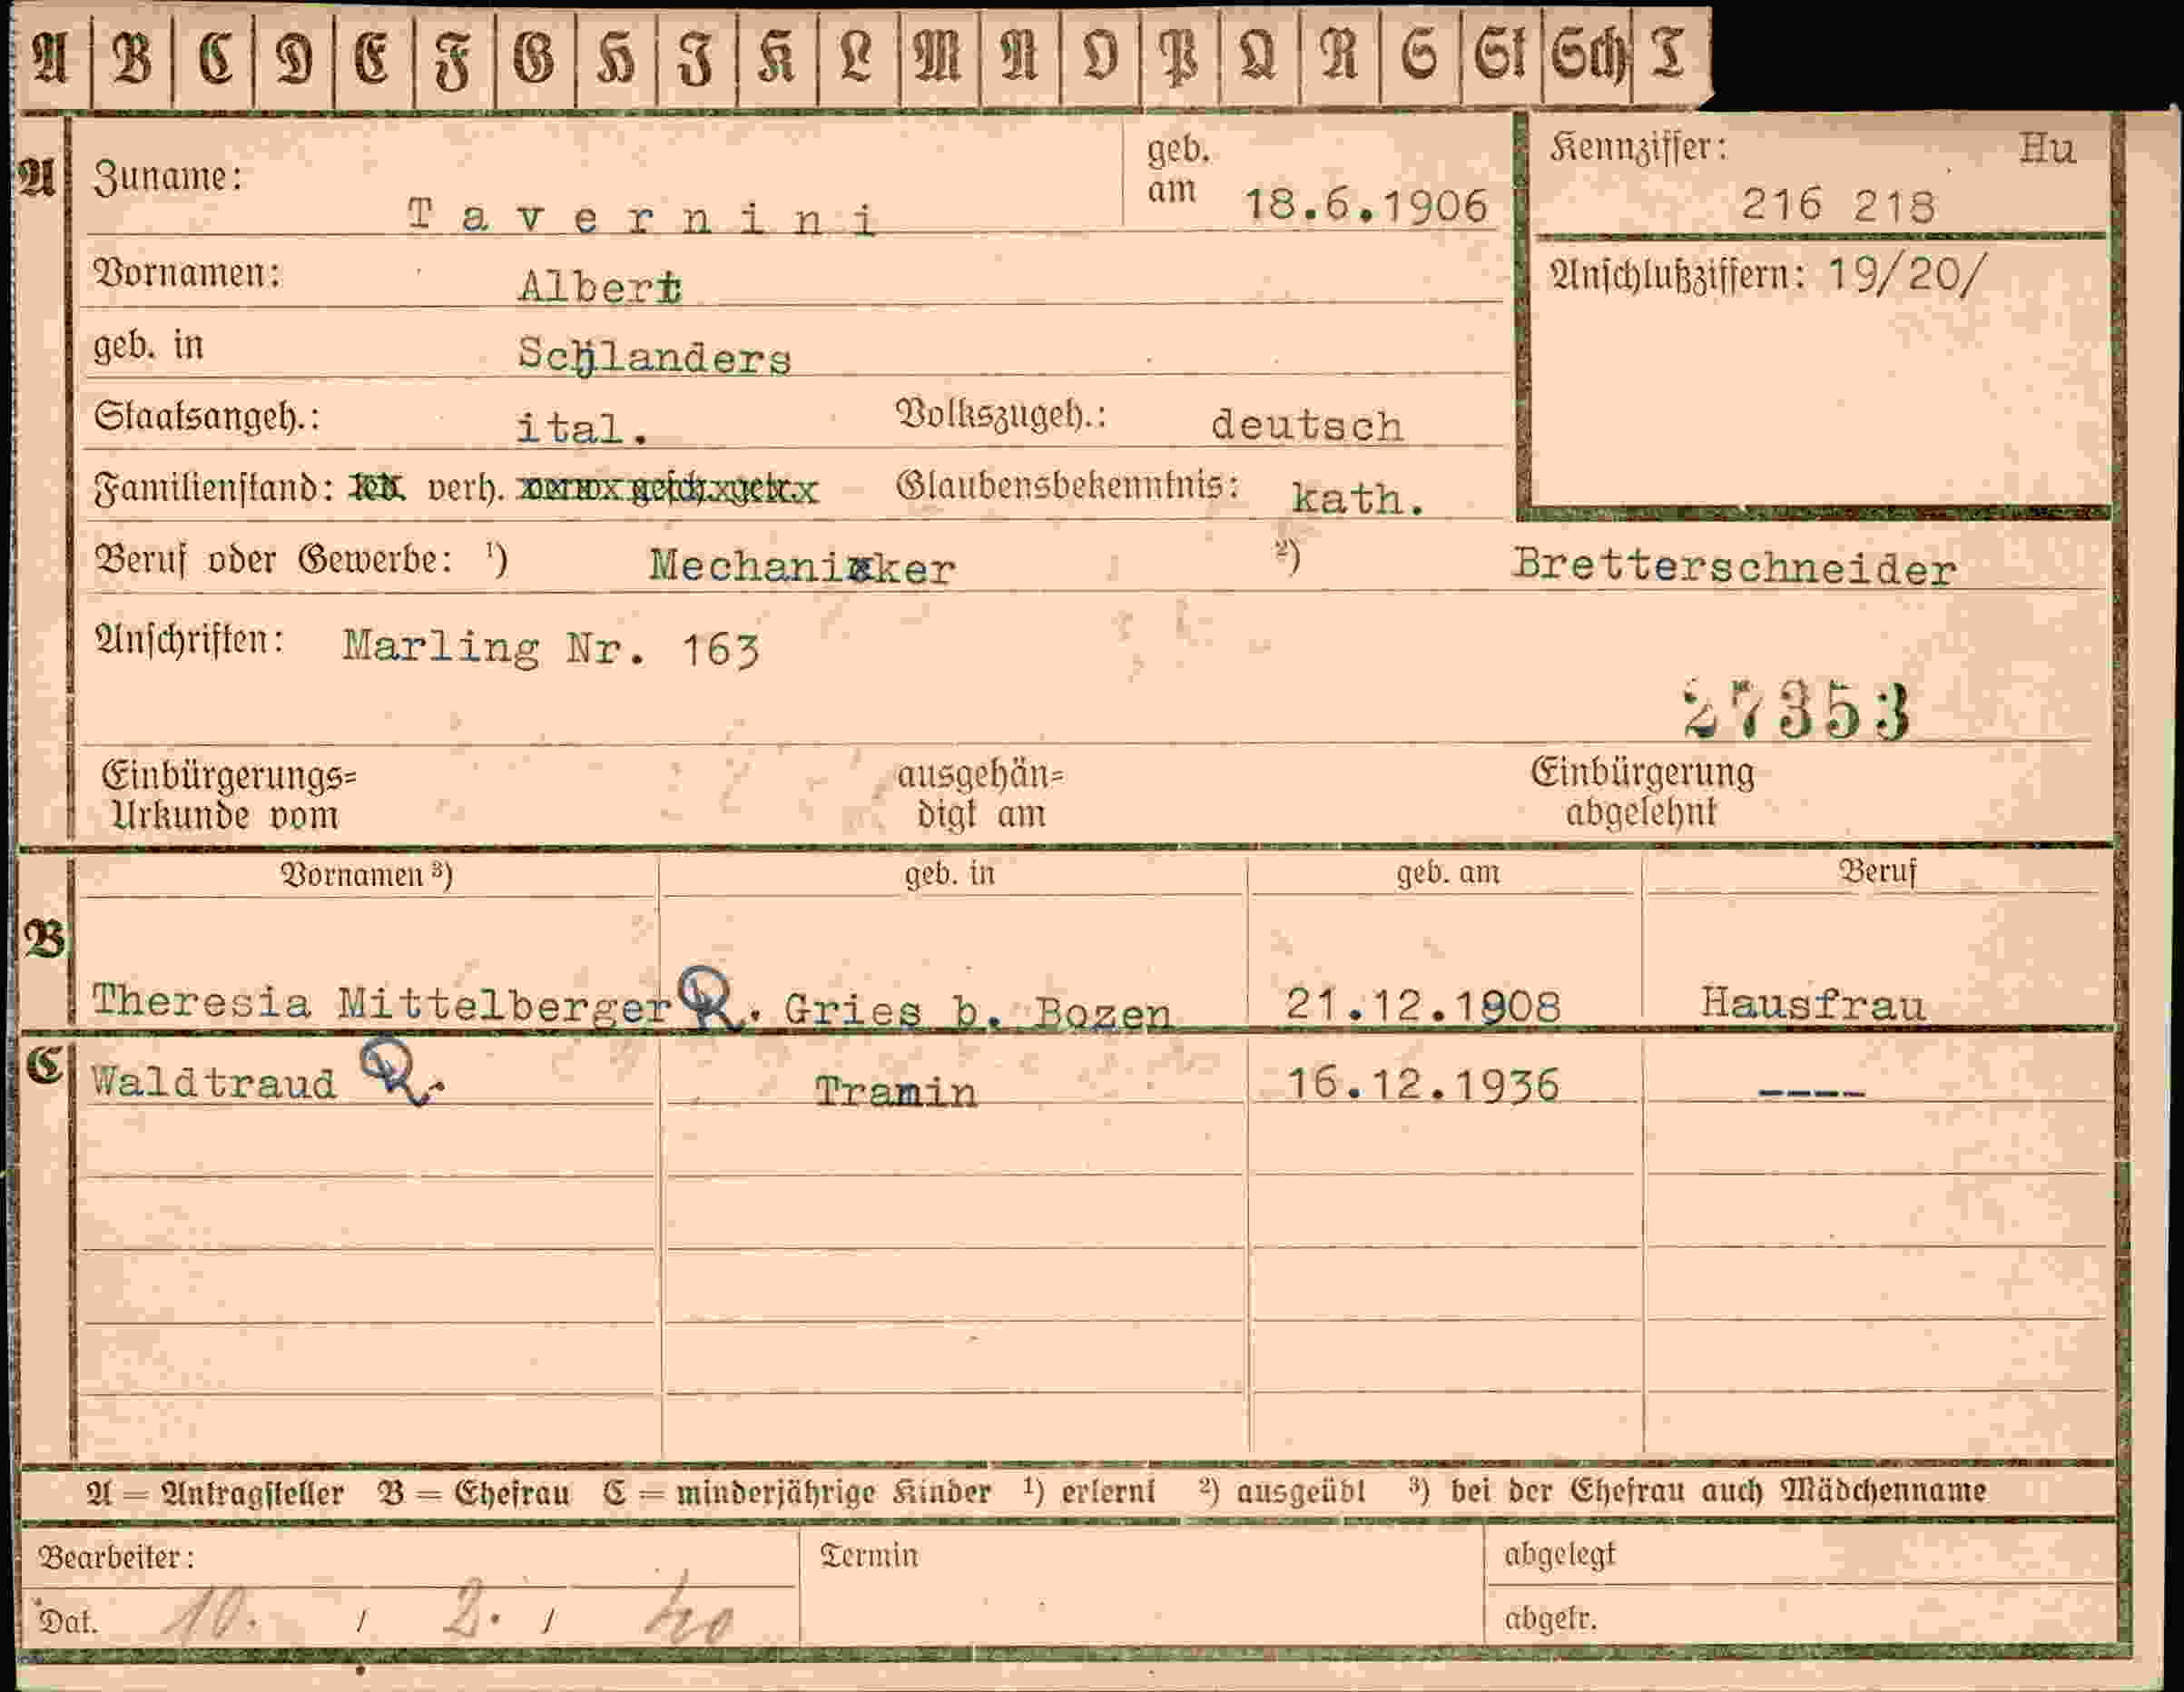Click the Volkszugehörigkeit value 'deutsch'
This screenshot has height=1692, width=2184.
1307,425
